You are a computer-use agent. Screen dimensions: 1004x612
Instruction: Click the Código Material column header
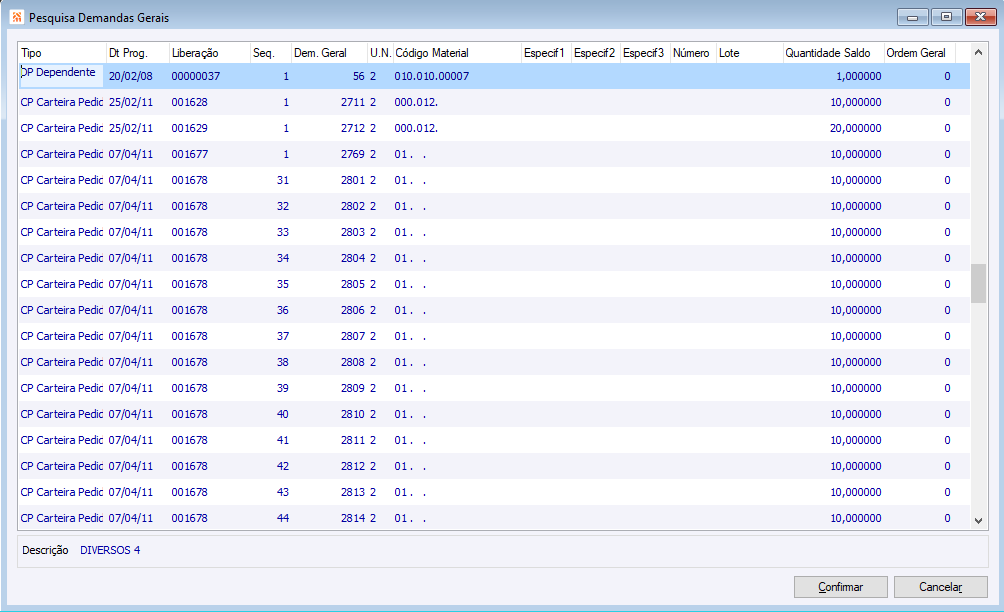click(457, 53)
